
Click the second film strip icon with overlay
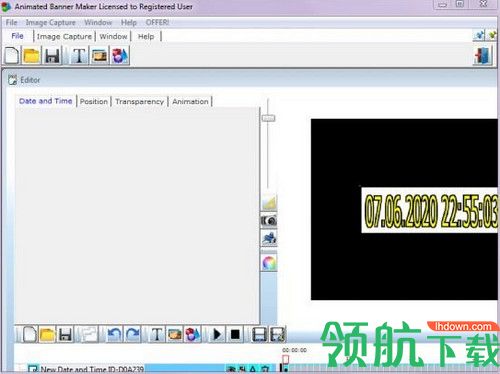pyautogui.click(x=277, y=334)
